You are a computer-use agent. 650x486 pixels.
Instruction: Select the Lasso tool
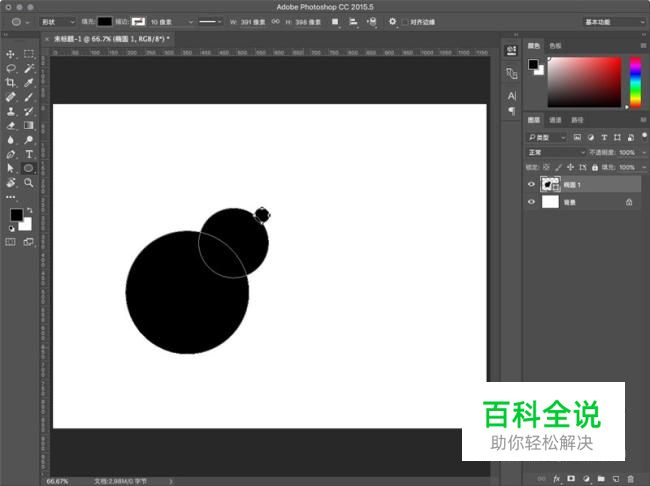[11, 68]
